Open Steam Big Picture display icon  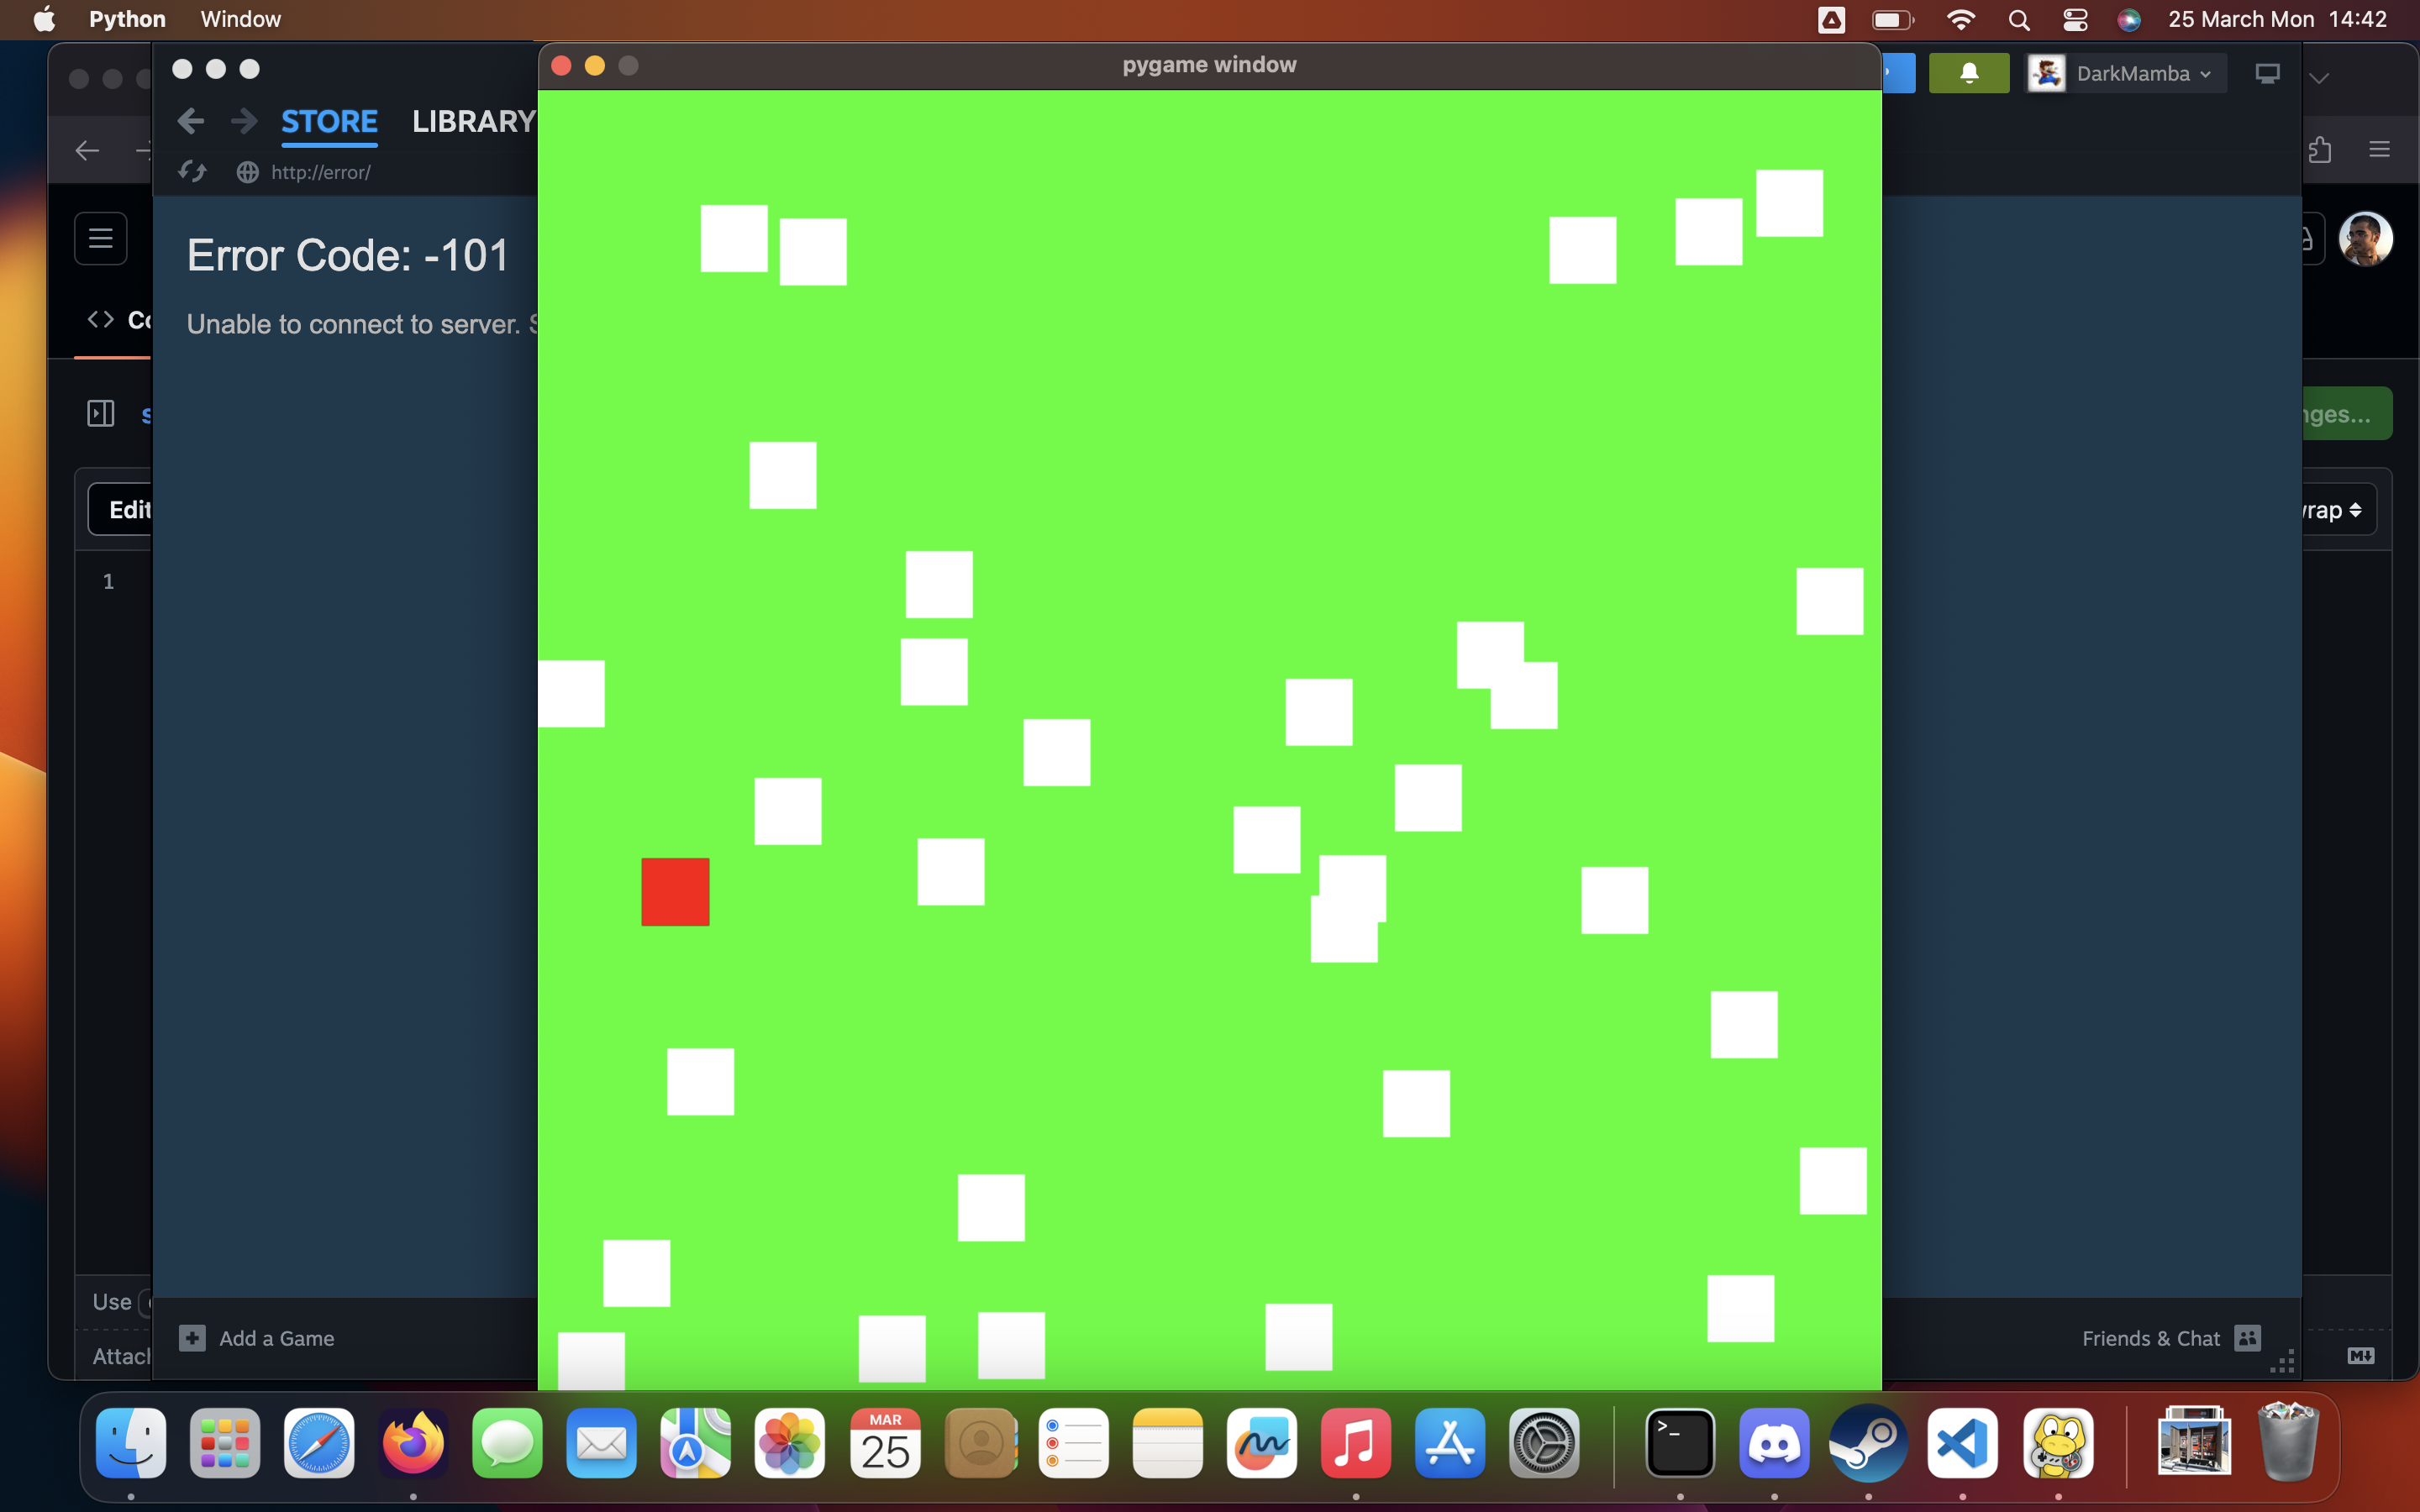coord(2267,74)
